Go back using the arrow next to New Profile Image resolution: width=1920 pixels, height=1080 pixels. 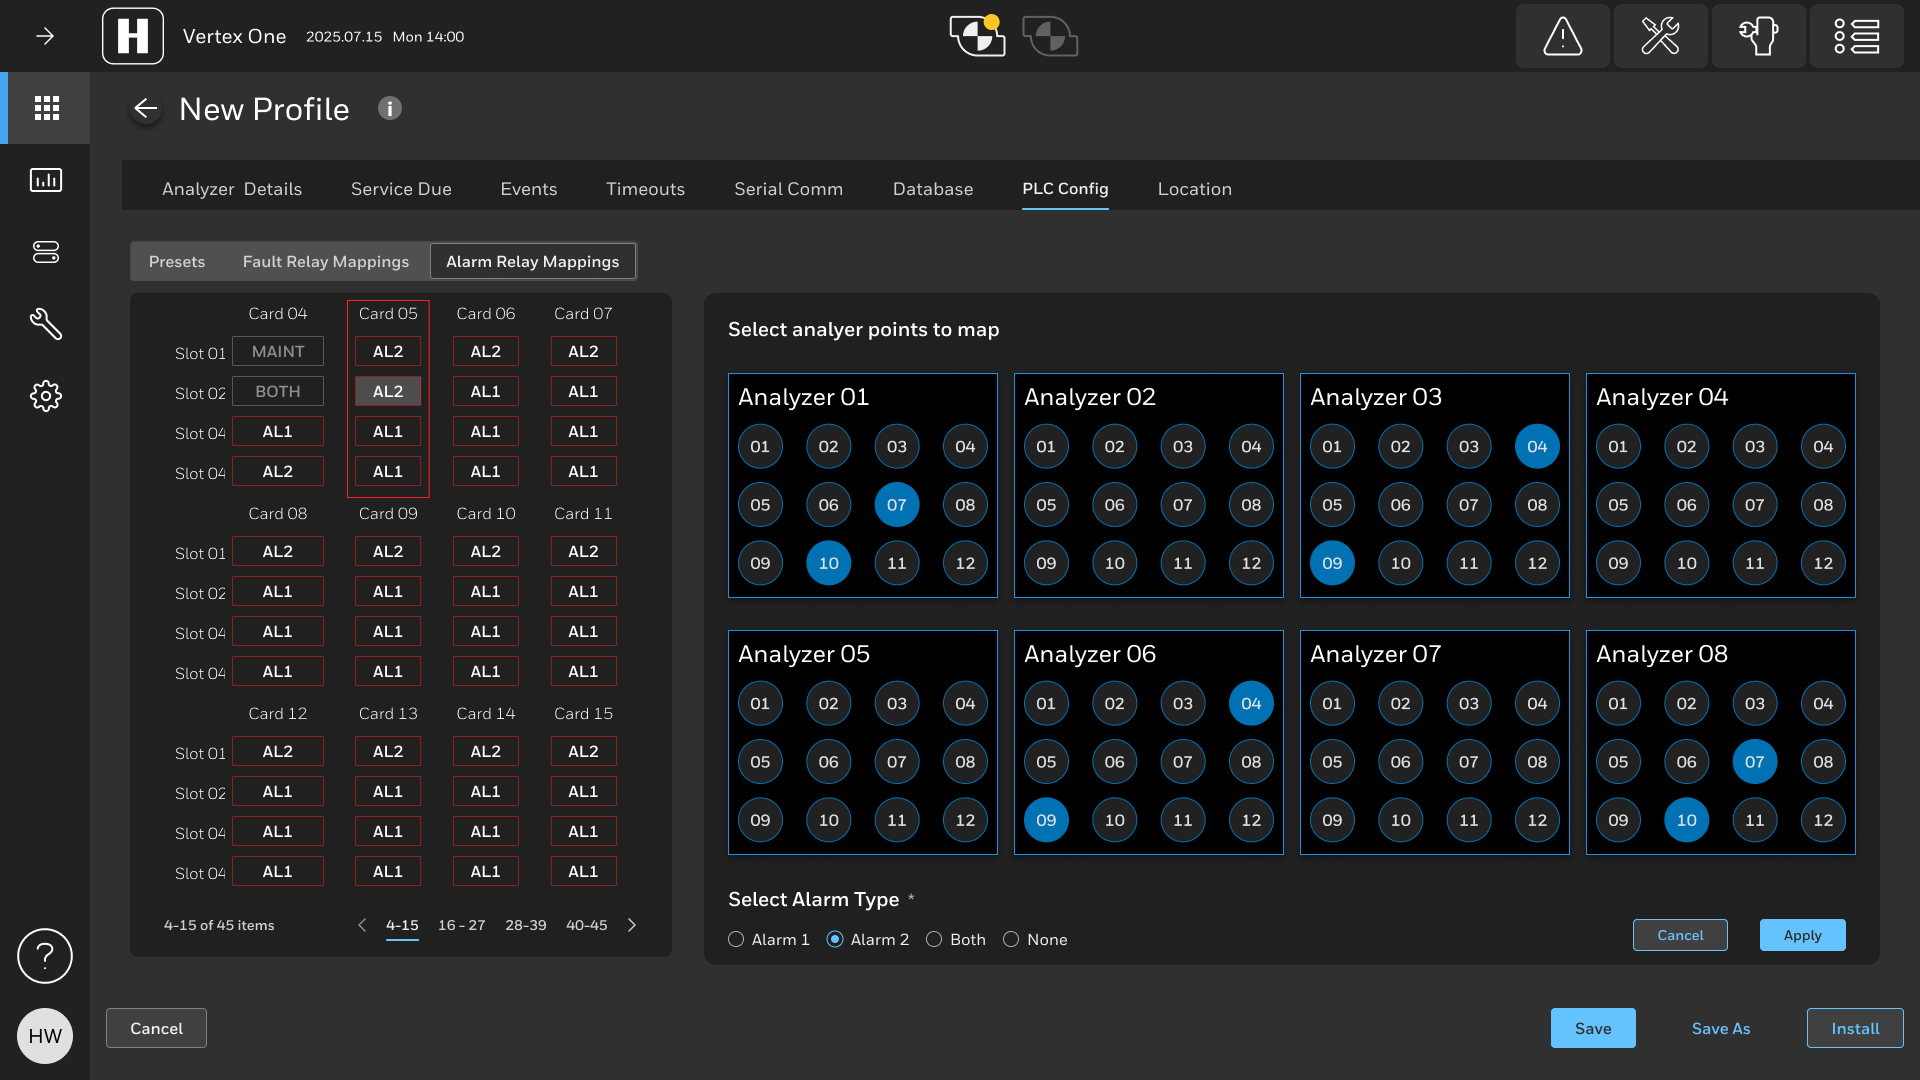146,109
